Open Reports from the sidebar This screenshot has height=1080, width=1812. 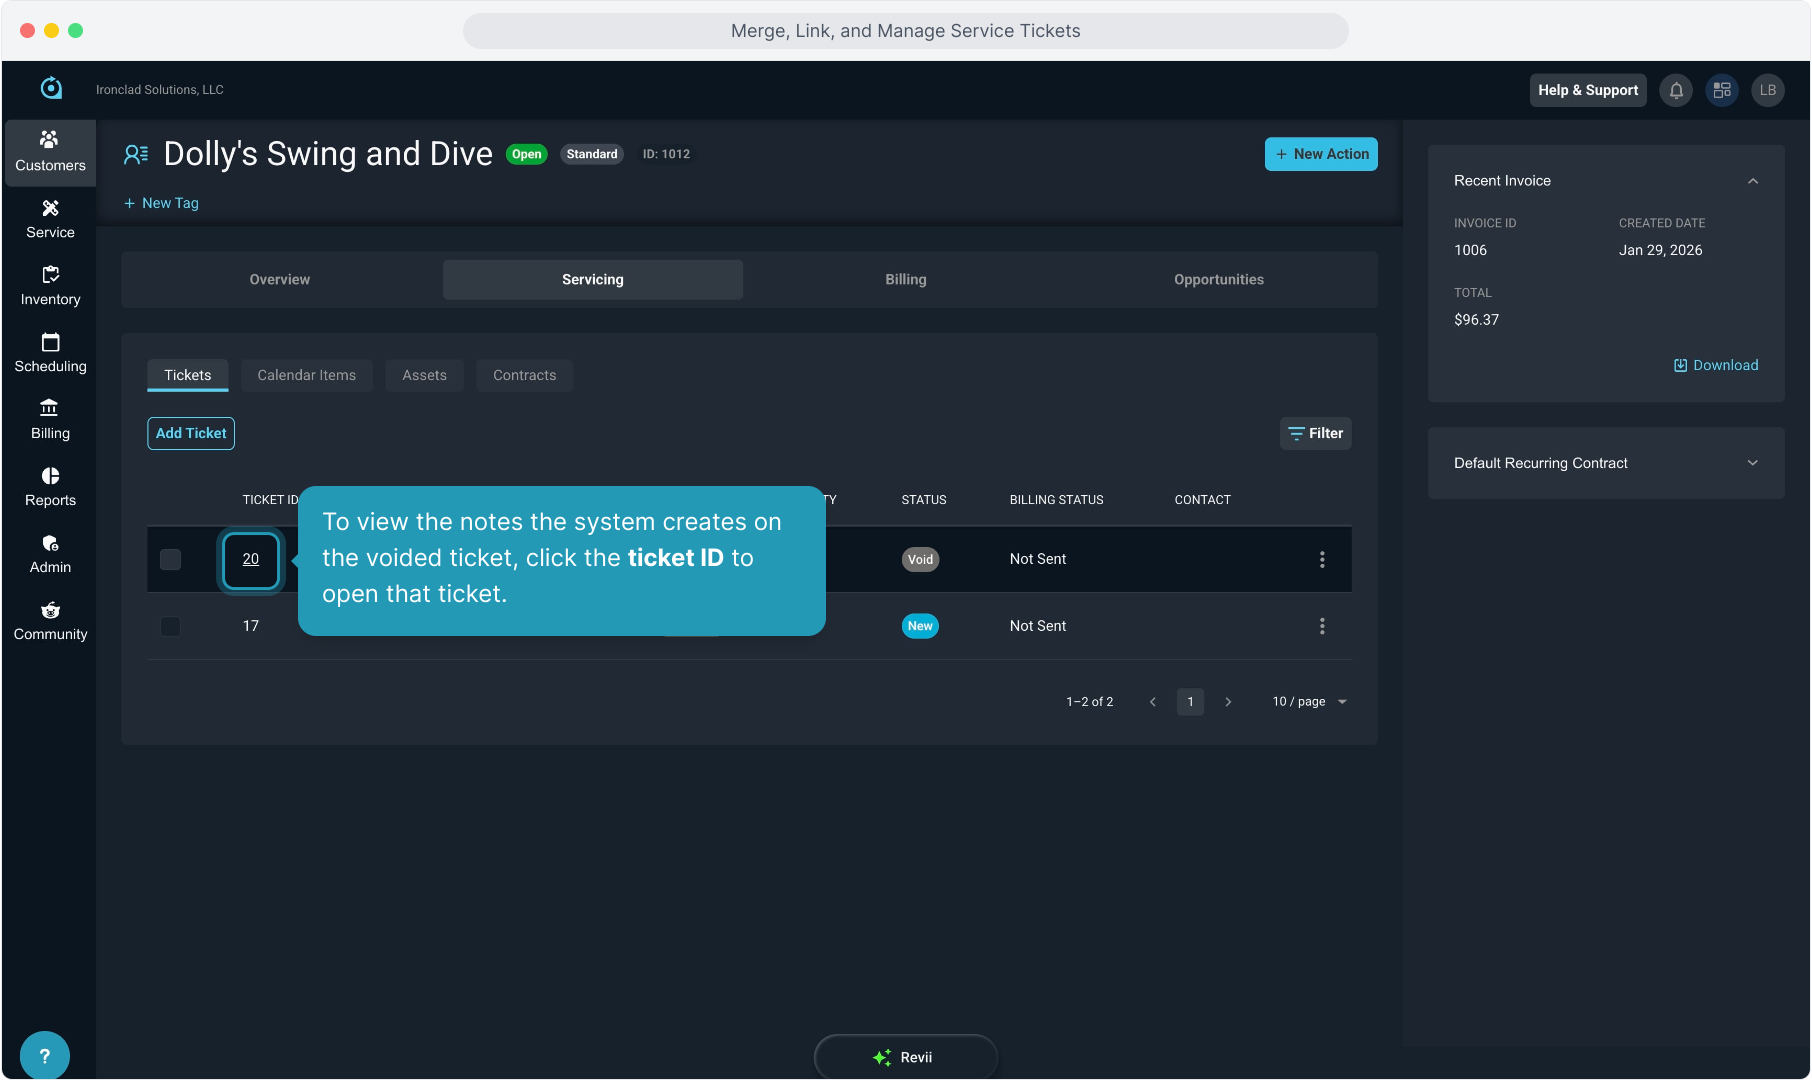50,487
